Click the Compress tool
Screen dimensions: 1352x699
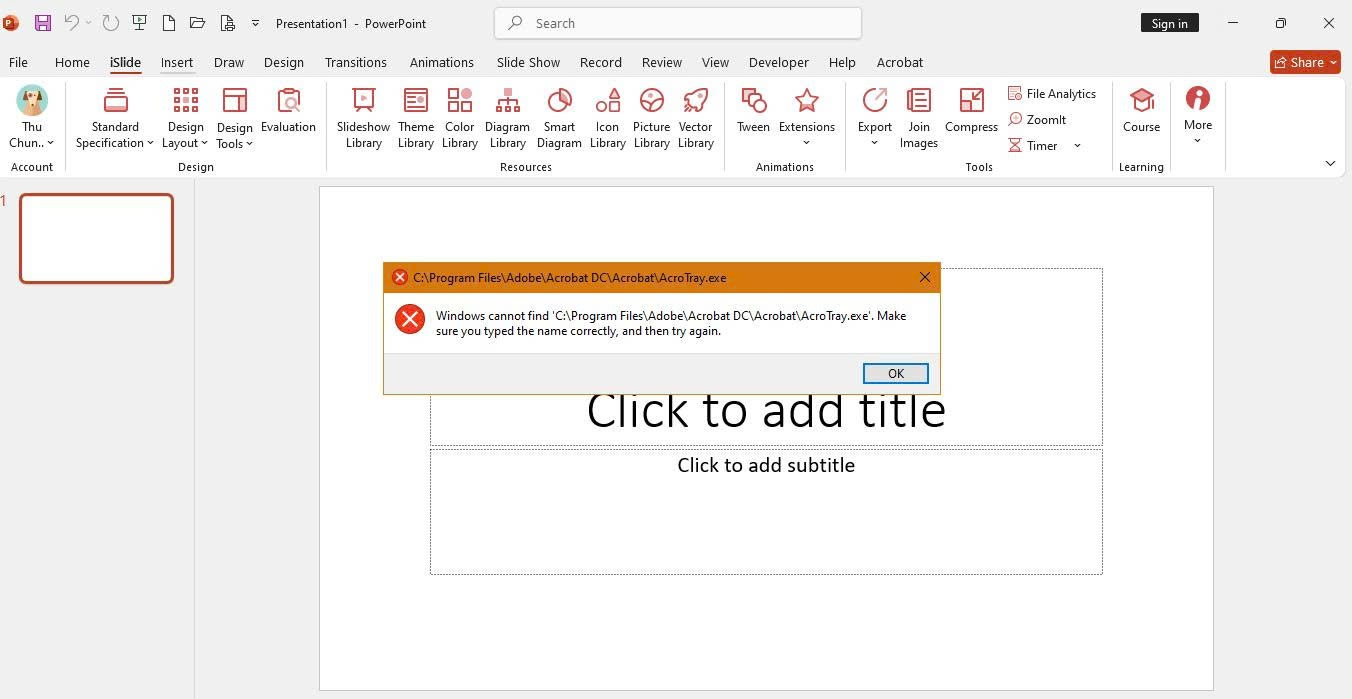pos(971,111)
